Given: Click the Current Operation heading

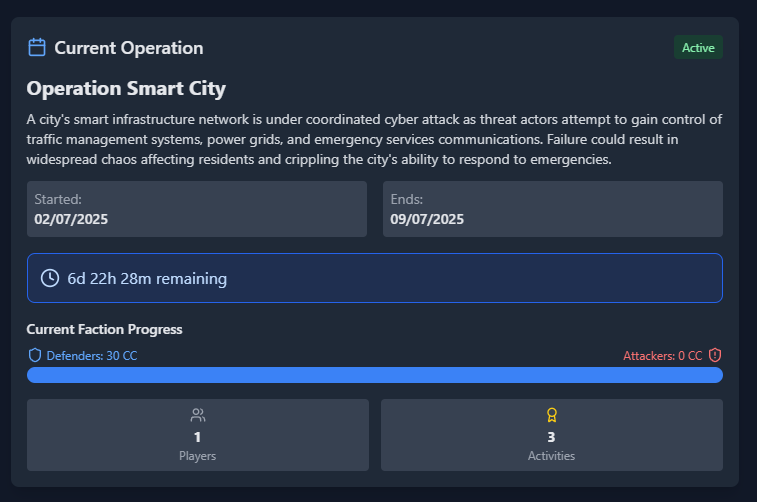Looking at the screenshot, I should [128, 48].
